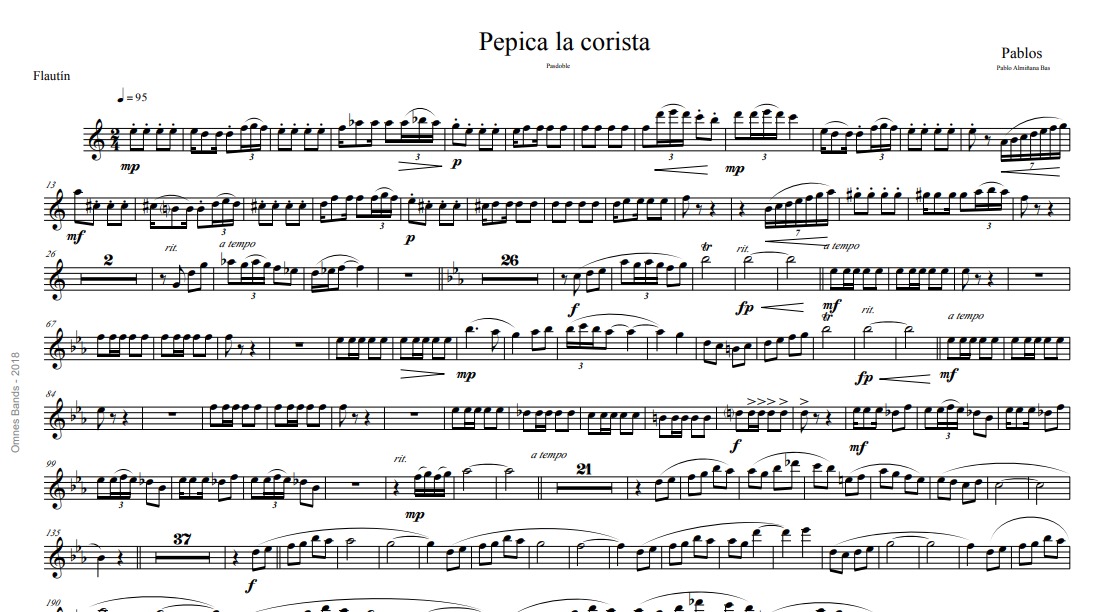Screen dimensions: 1094x612
Task: Select measure number 135 at staff start
Action: point(53,532)
